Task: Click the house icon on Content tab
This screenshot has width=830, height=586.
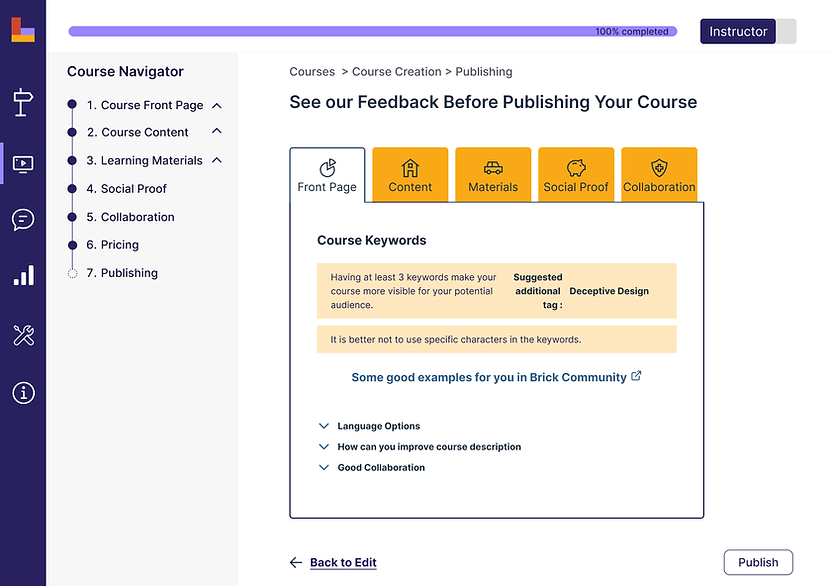Action: coord(410,168)
